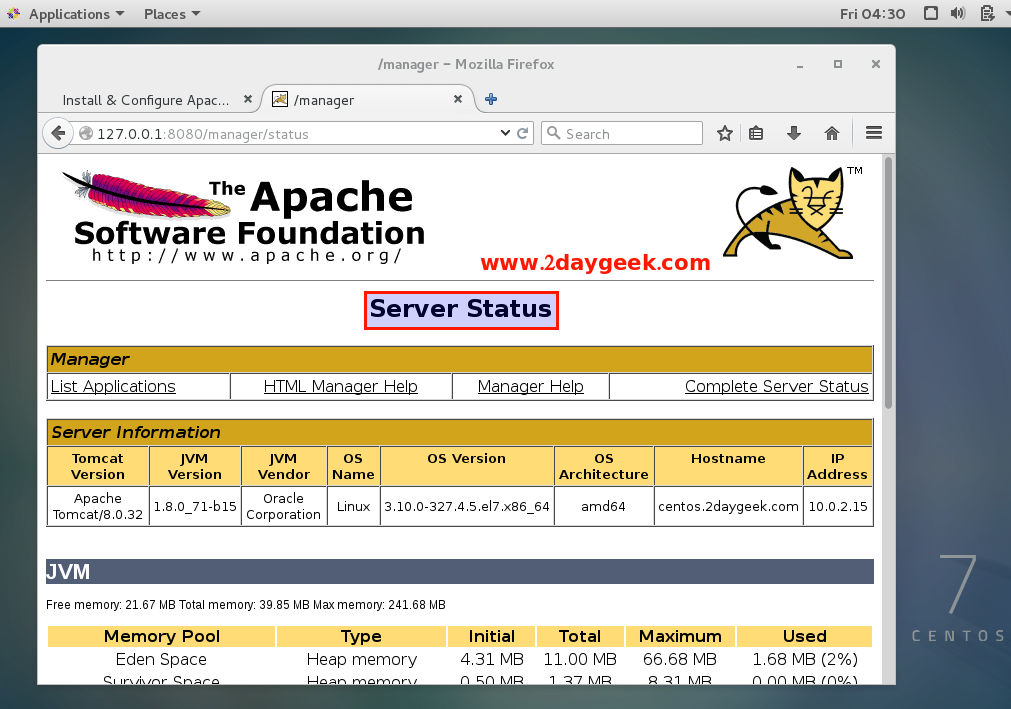1011x709 pixels.
Task: Click the Apache Tomcat/8.0.32 cell
Action: pyautogui.click(x=98, y=506)
